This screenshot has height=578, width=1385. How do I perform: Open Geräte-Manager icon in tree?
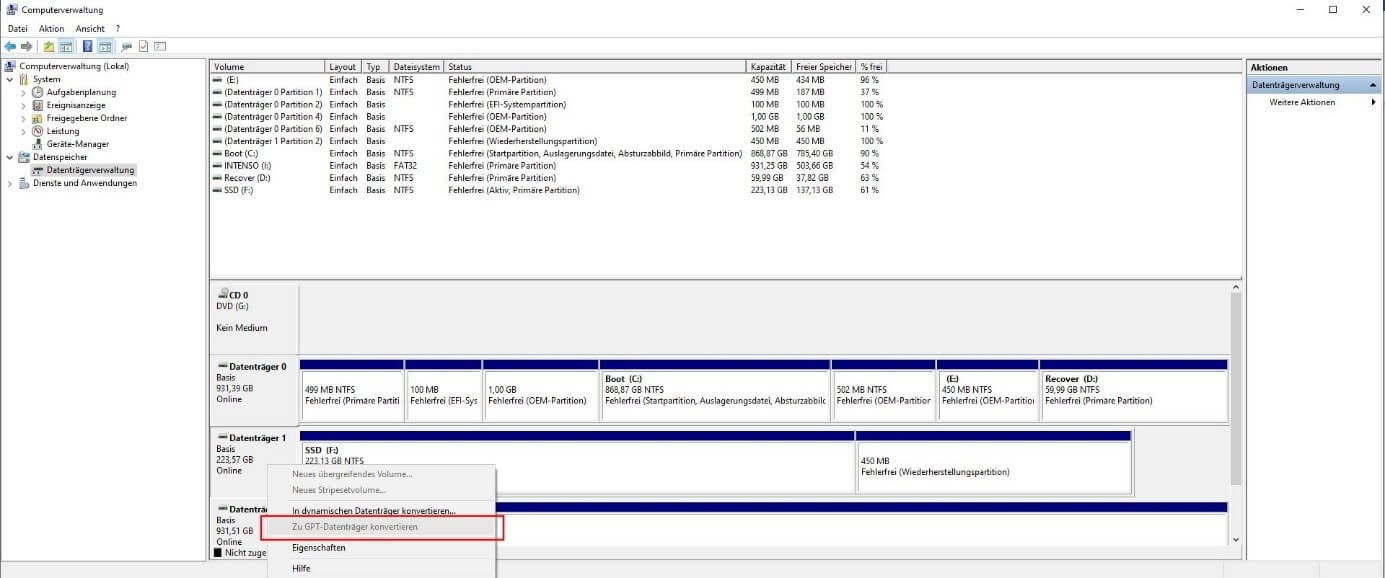coord(38,144)
